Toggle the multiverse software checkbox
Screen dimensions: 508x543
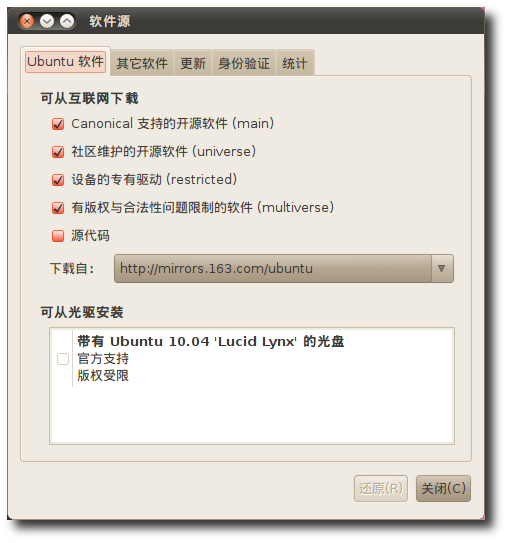coord(58,208)
